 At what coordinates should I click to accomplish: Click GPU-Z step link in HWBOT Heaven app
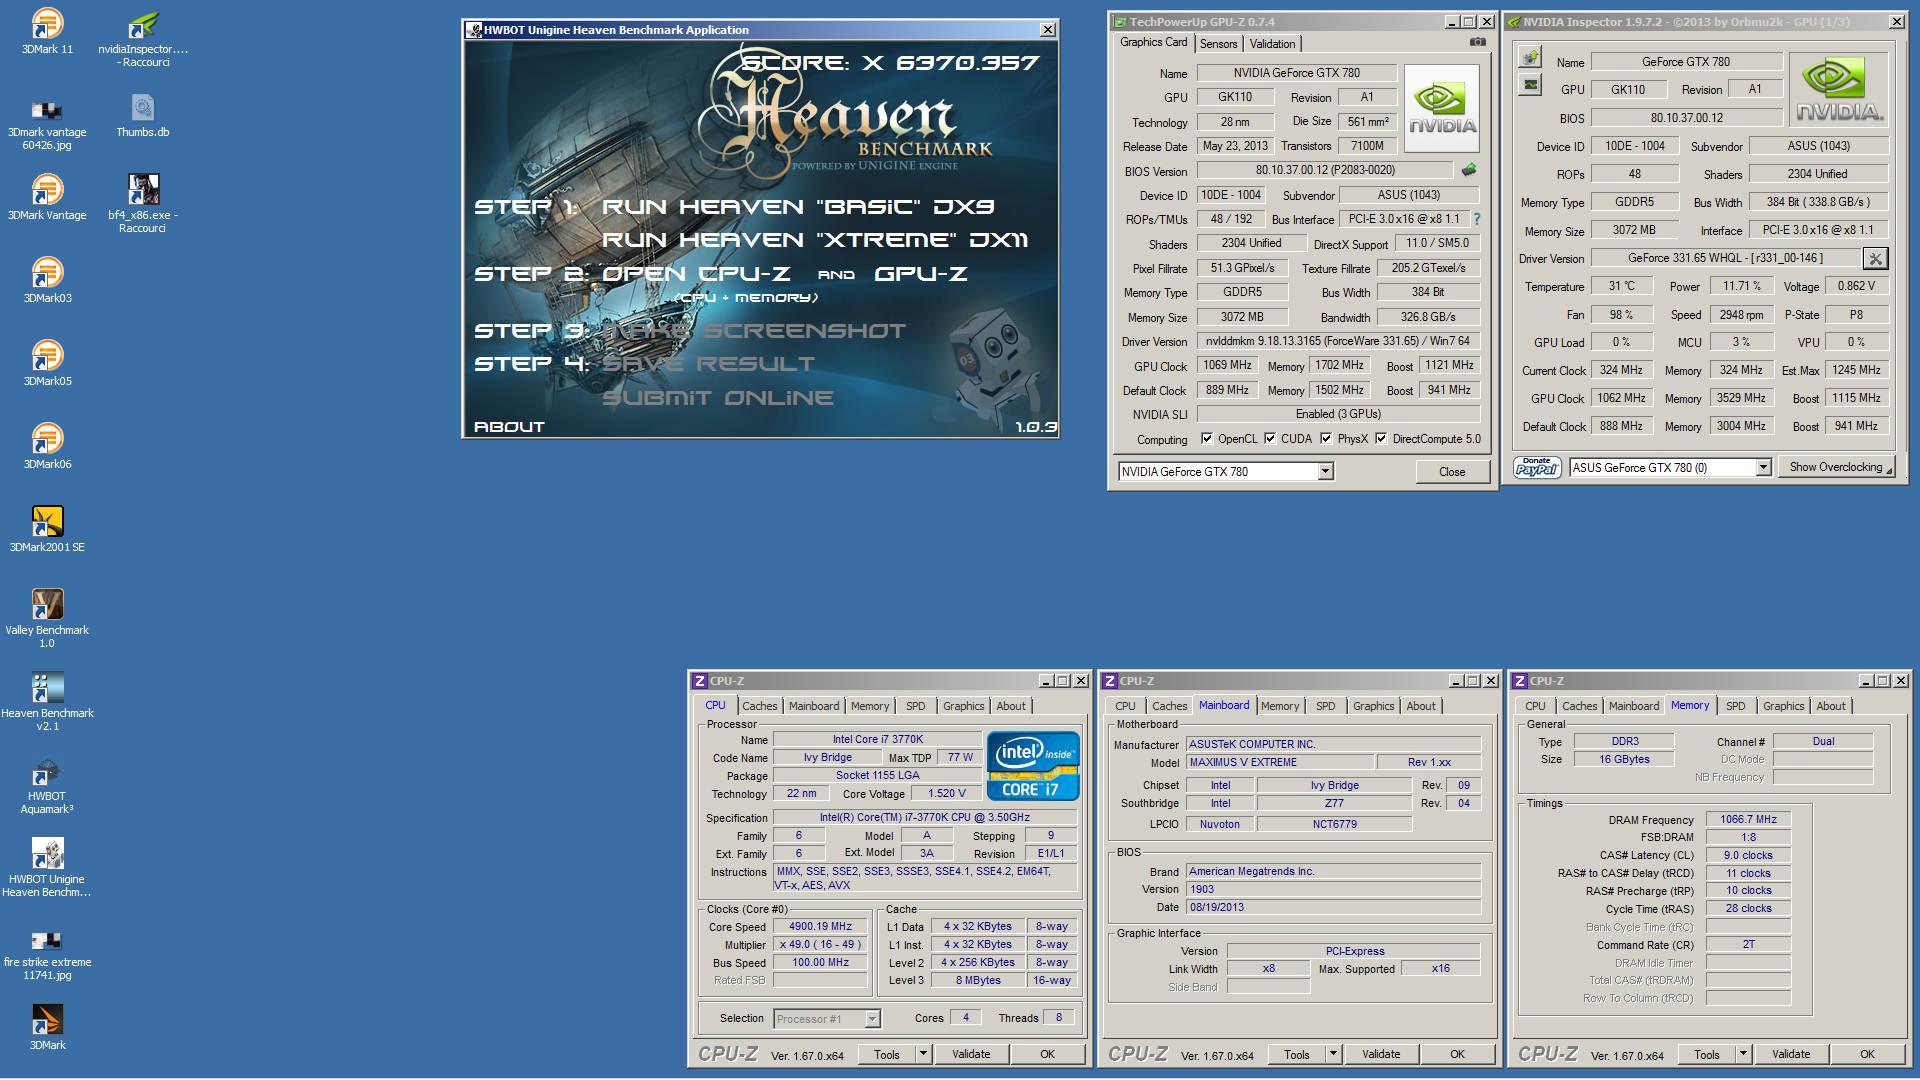coord(920,274)
